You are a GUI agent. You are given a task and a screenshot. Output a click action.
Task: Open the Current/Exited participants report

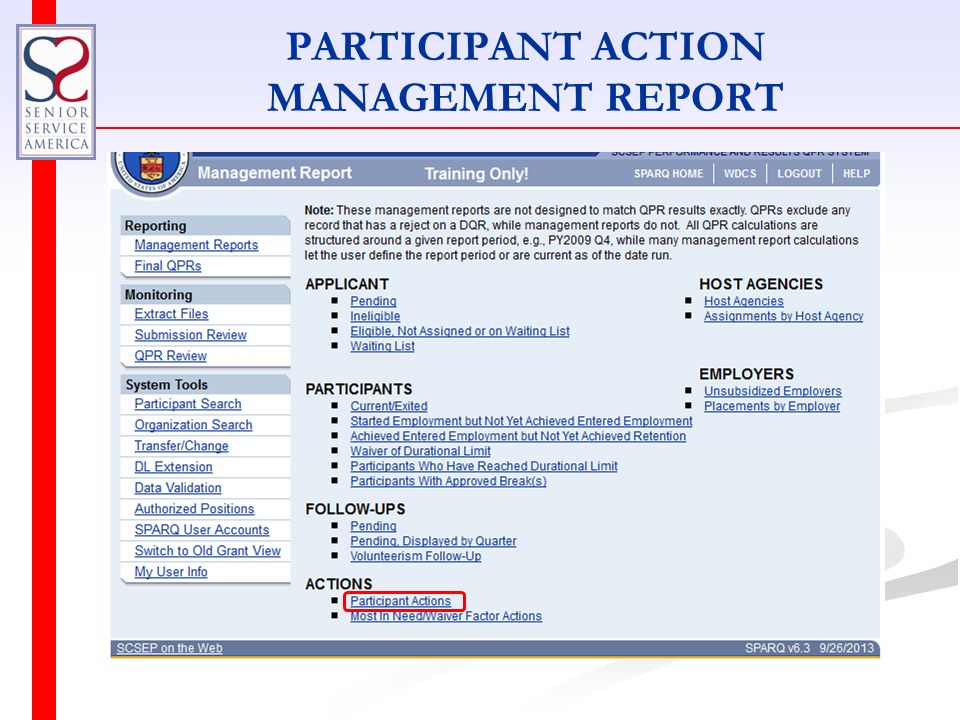tap(389, 406)
